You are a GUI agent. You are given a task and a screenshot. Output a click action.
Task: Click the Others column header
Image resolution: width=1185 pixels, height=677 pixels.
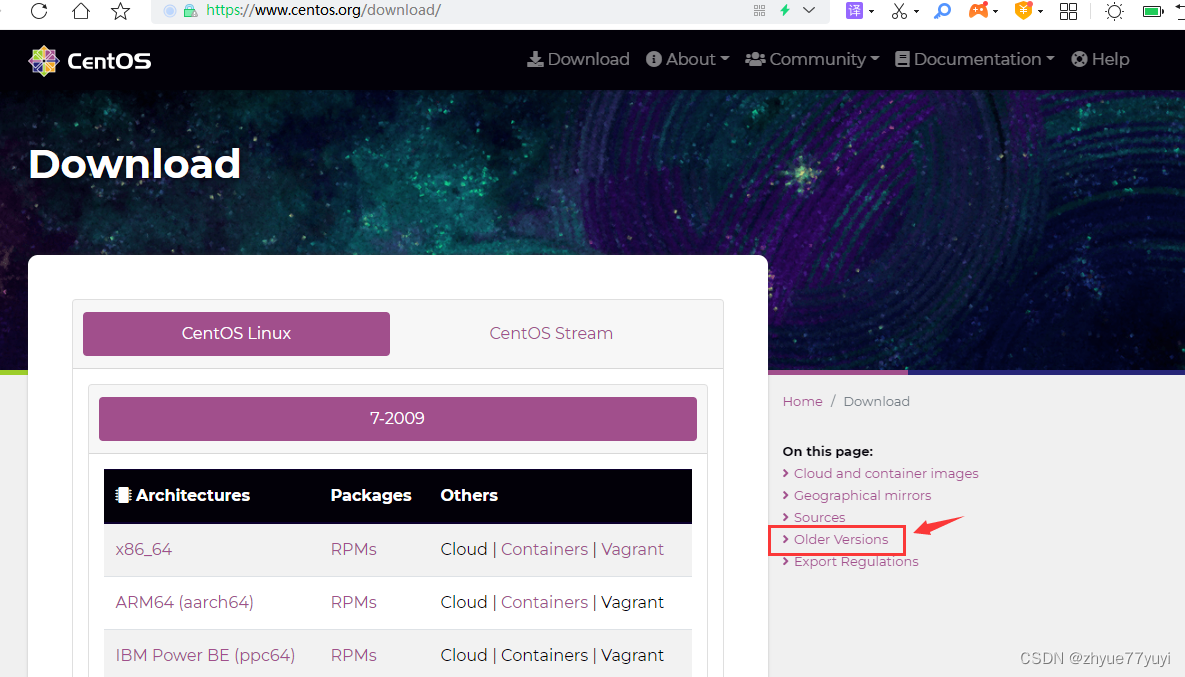click(x=469, y=496)
